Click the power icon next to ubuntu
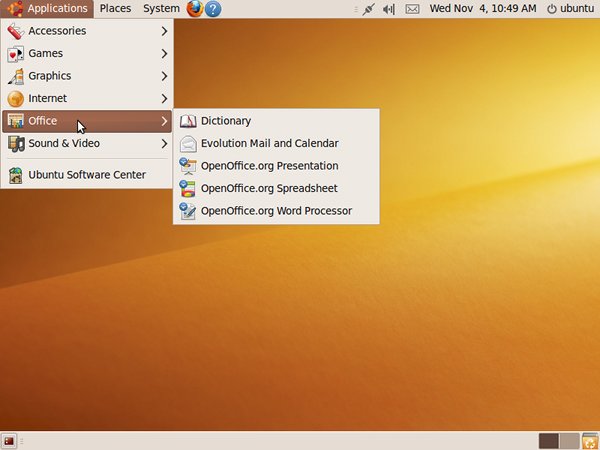The image size is (600, 450). (551, 9)
